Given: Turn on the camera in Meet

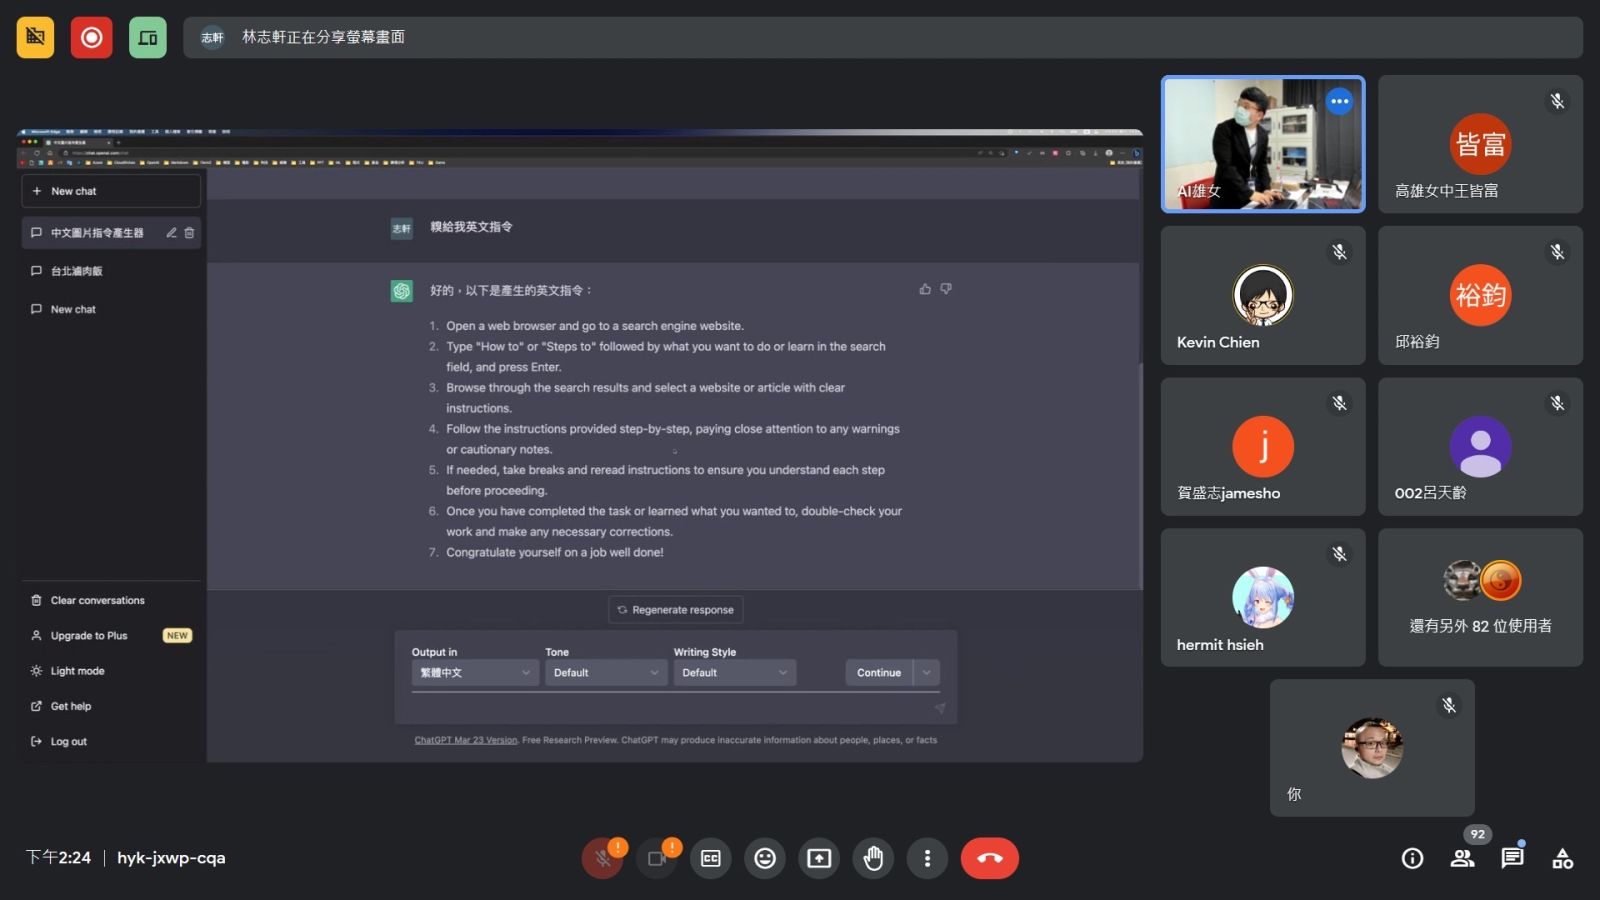Looking at the screenshot, I should tap(656, 858).
